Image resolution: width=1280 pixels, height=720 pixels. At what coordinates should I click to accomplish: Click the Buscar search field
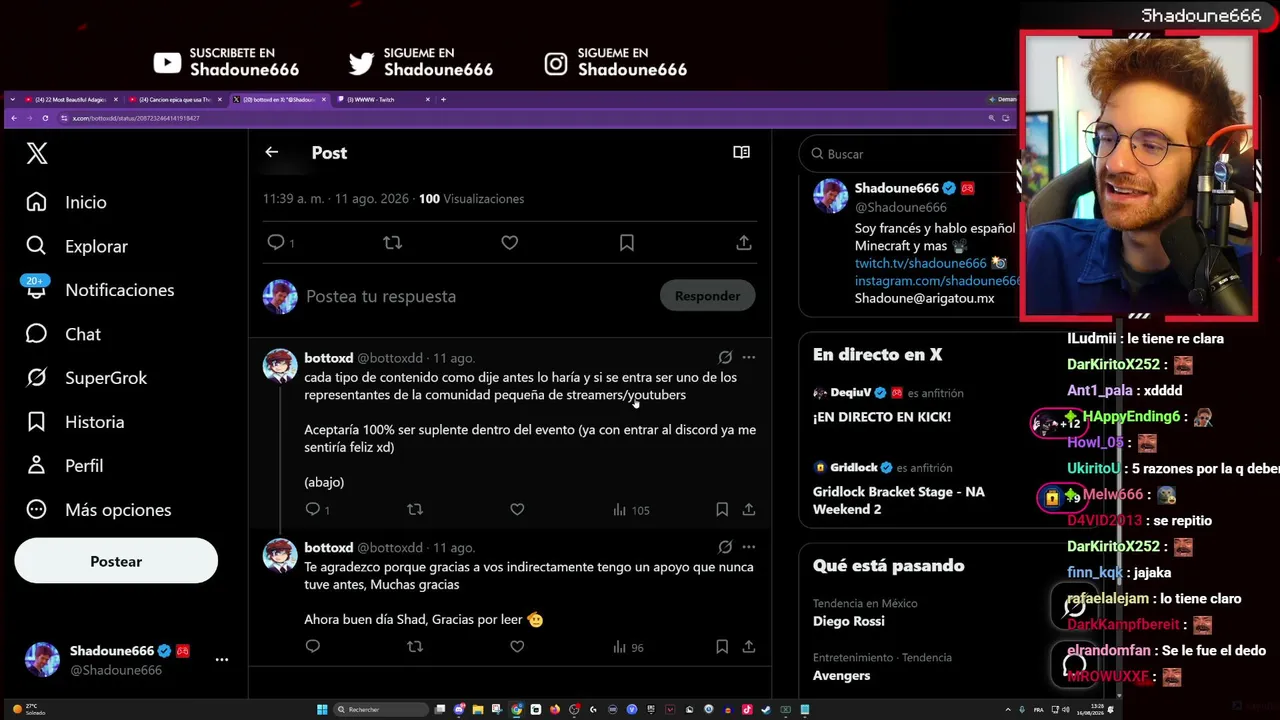[908, 154]
